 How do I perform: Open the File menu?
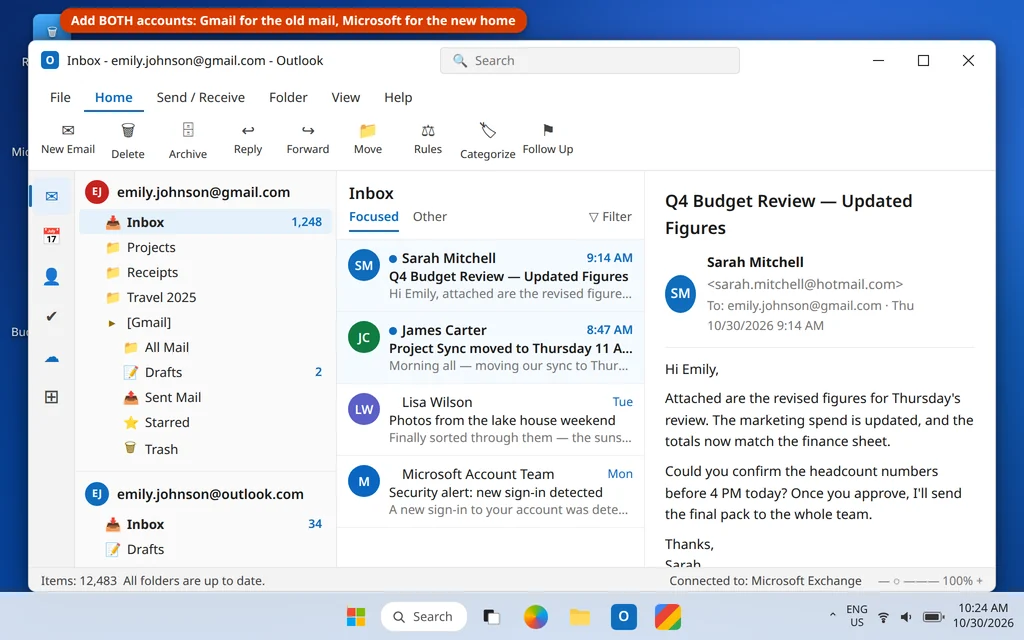pos(60,97)
